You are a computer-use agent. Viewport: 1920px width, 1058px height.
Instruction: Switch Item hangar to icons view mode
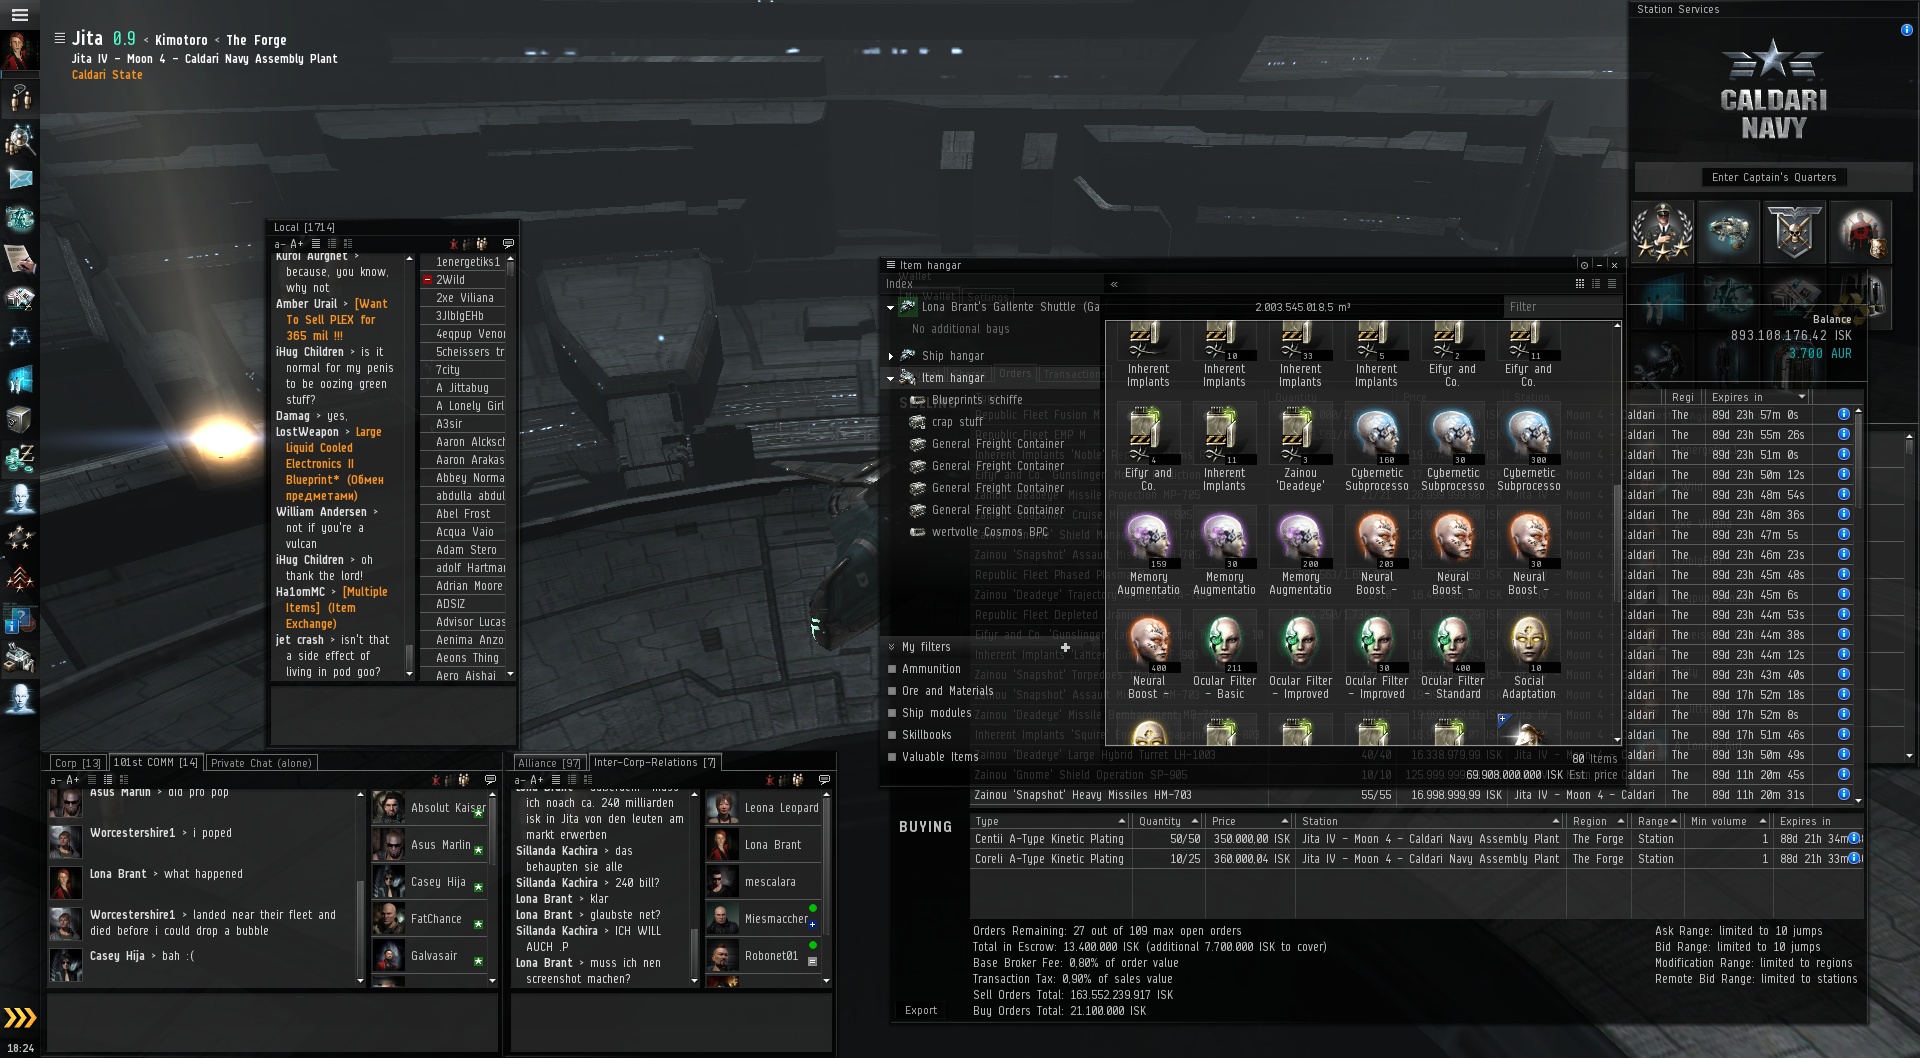[1580, 284]
